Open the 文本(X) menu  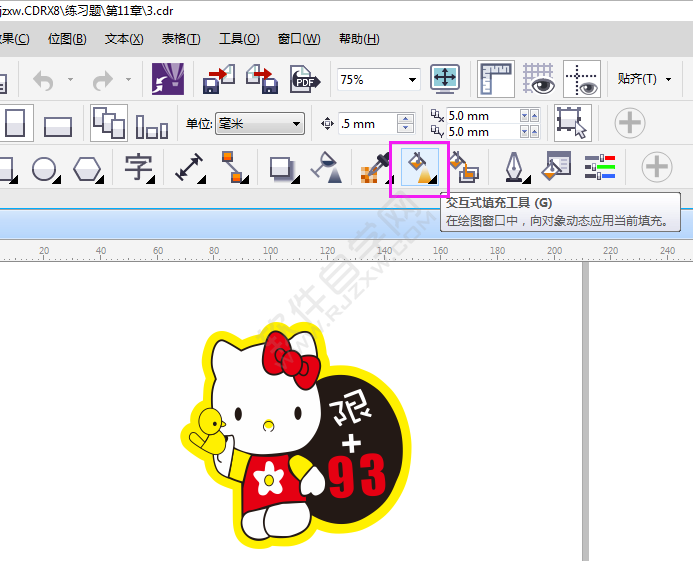pyautogui.click(x=124, y=39)
